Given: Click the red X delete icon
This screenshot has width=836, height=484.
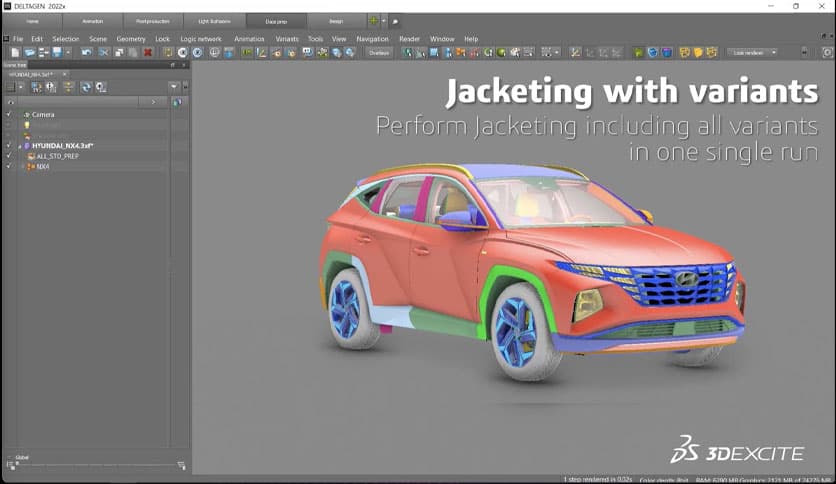Looking at the screenshot, I should (x=148, y=52).
